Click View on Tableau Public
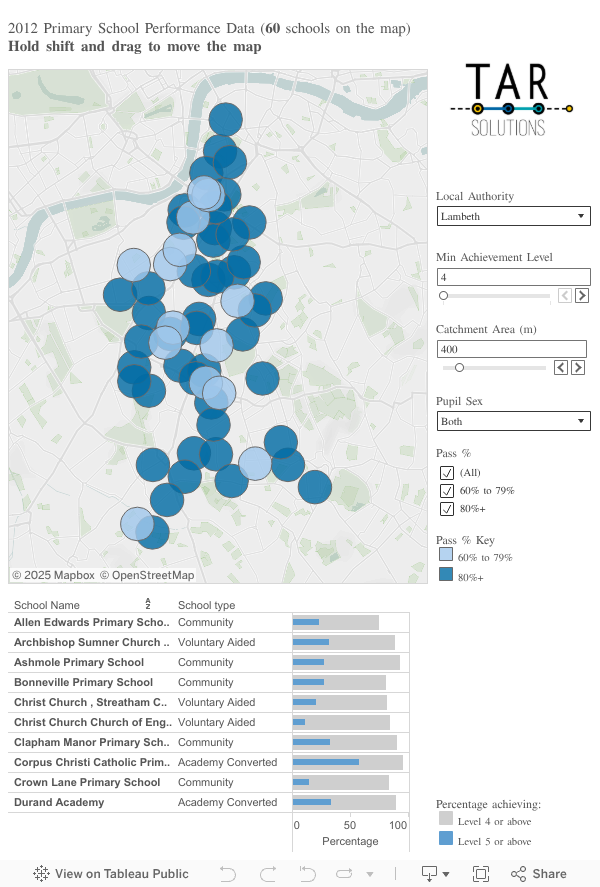This screenshot has width=600, height=887. pos(110,873)
